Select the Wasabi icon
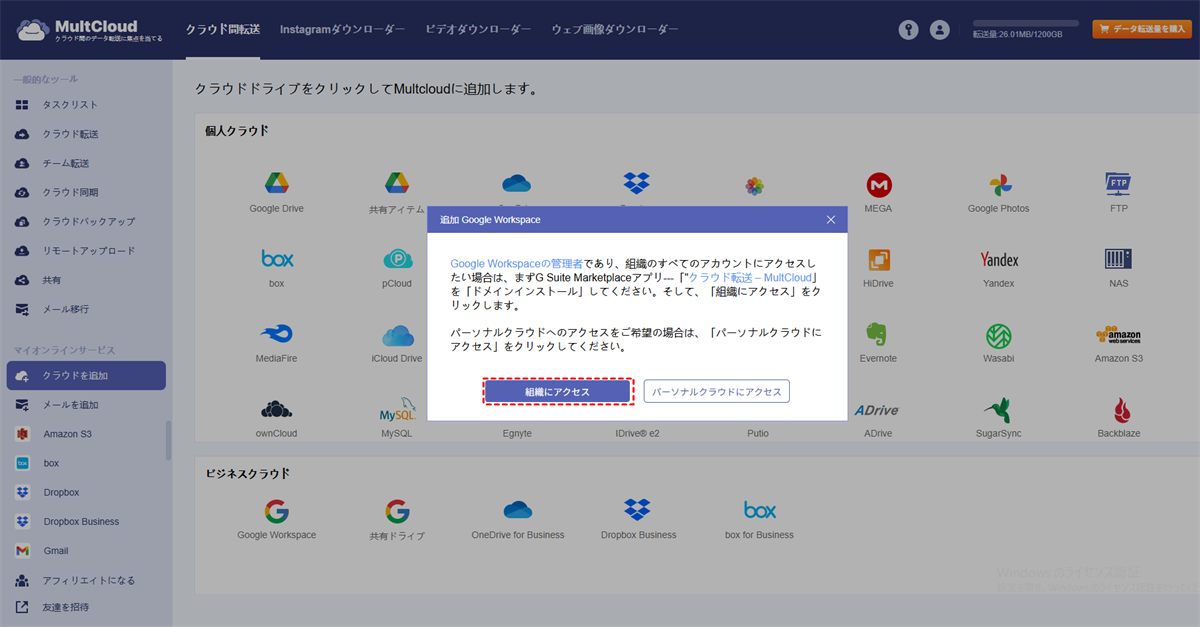1200x627 pixels. (998, 334)
